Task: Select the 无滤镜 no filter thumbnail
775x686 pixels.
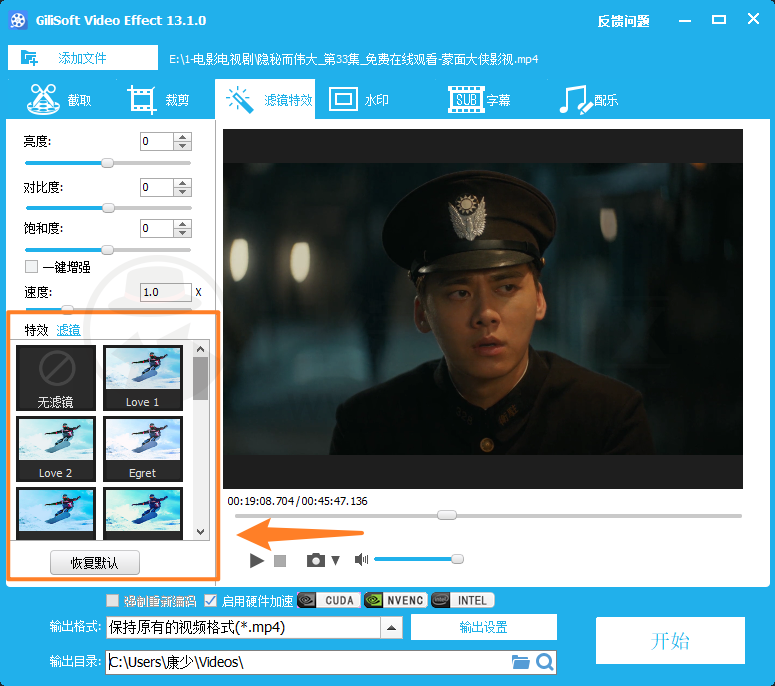Action: [x=56, y=378]
